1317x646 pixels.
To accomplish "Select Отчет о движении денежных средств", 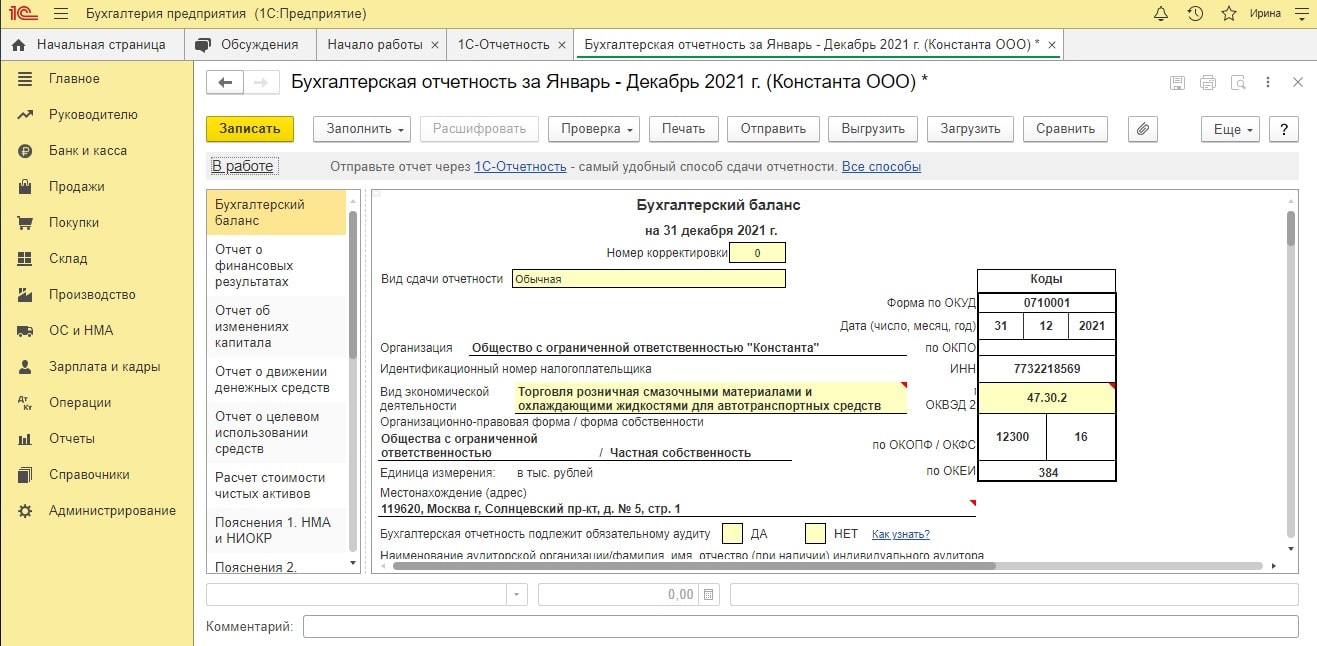I will point(276,378).
